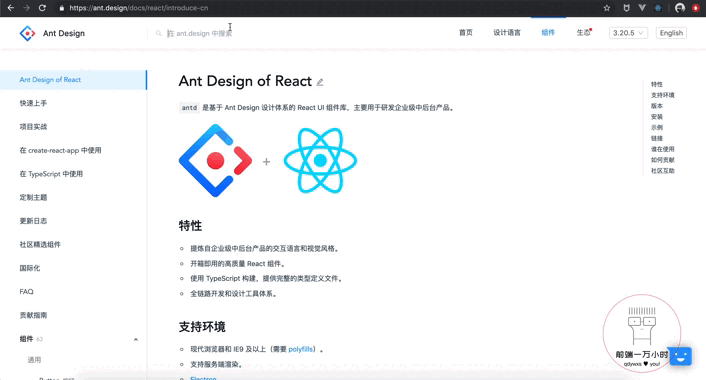This screenshot has width=706, height=380.
Task: Open 在 create-react-app 中使用 in the sidebar
Action: (60, 150)
